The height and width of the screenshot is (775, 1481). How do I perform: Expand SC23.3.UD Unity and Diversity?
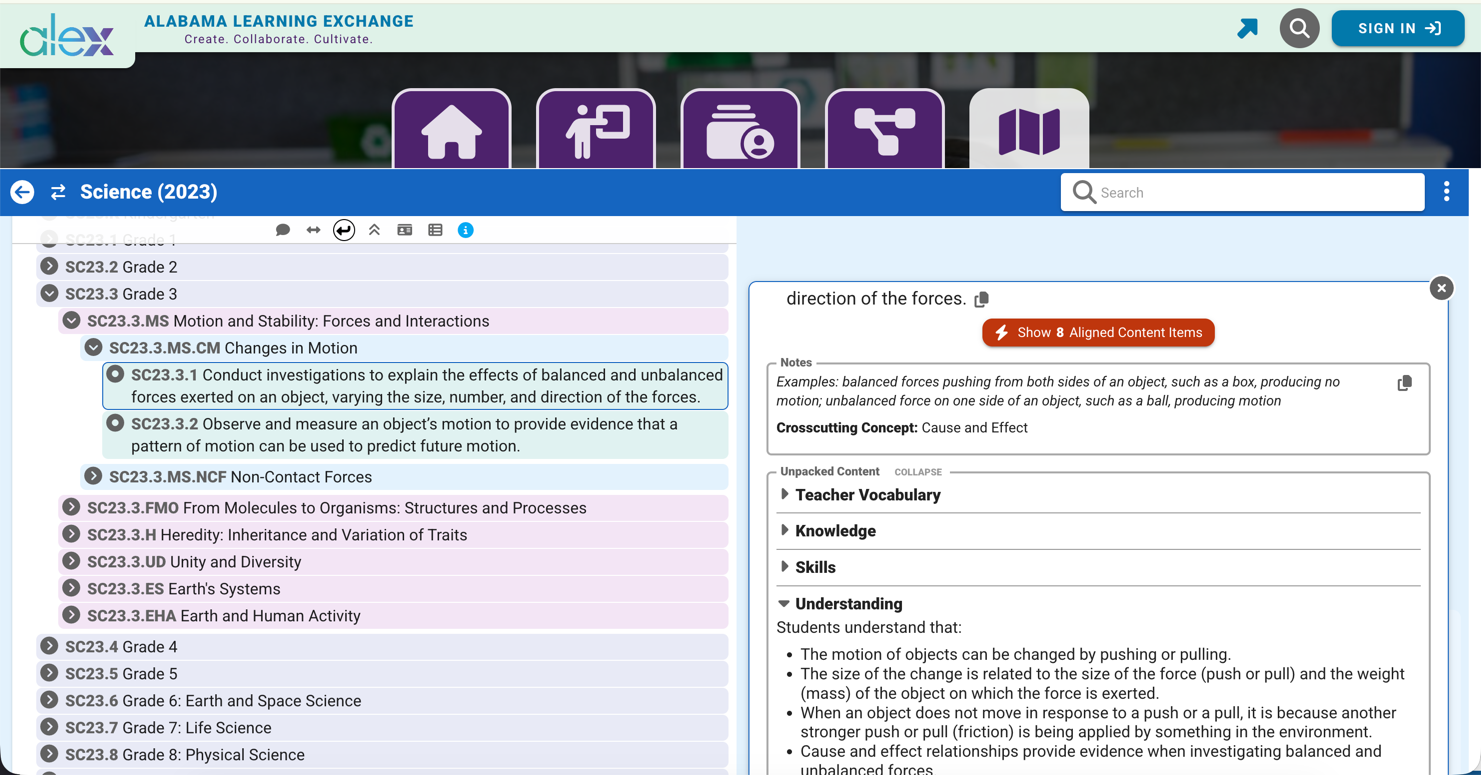(x=71, y=561)
